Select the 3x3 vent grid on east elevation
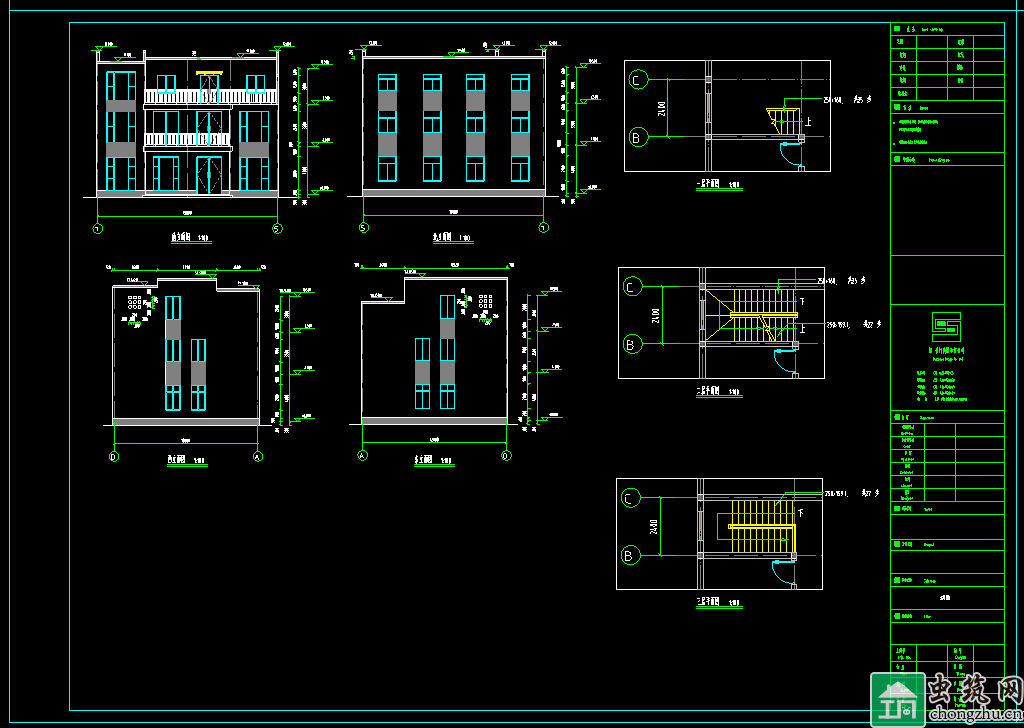The height and width of the screenshot is (728, 1024). (x=485, y=301)
